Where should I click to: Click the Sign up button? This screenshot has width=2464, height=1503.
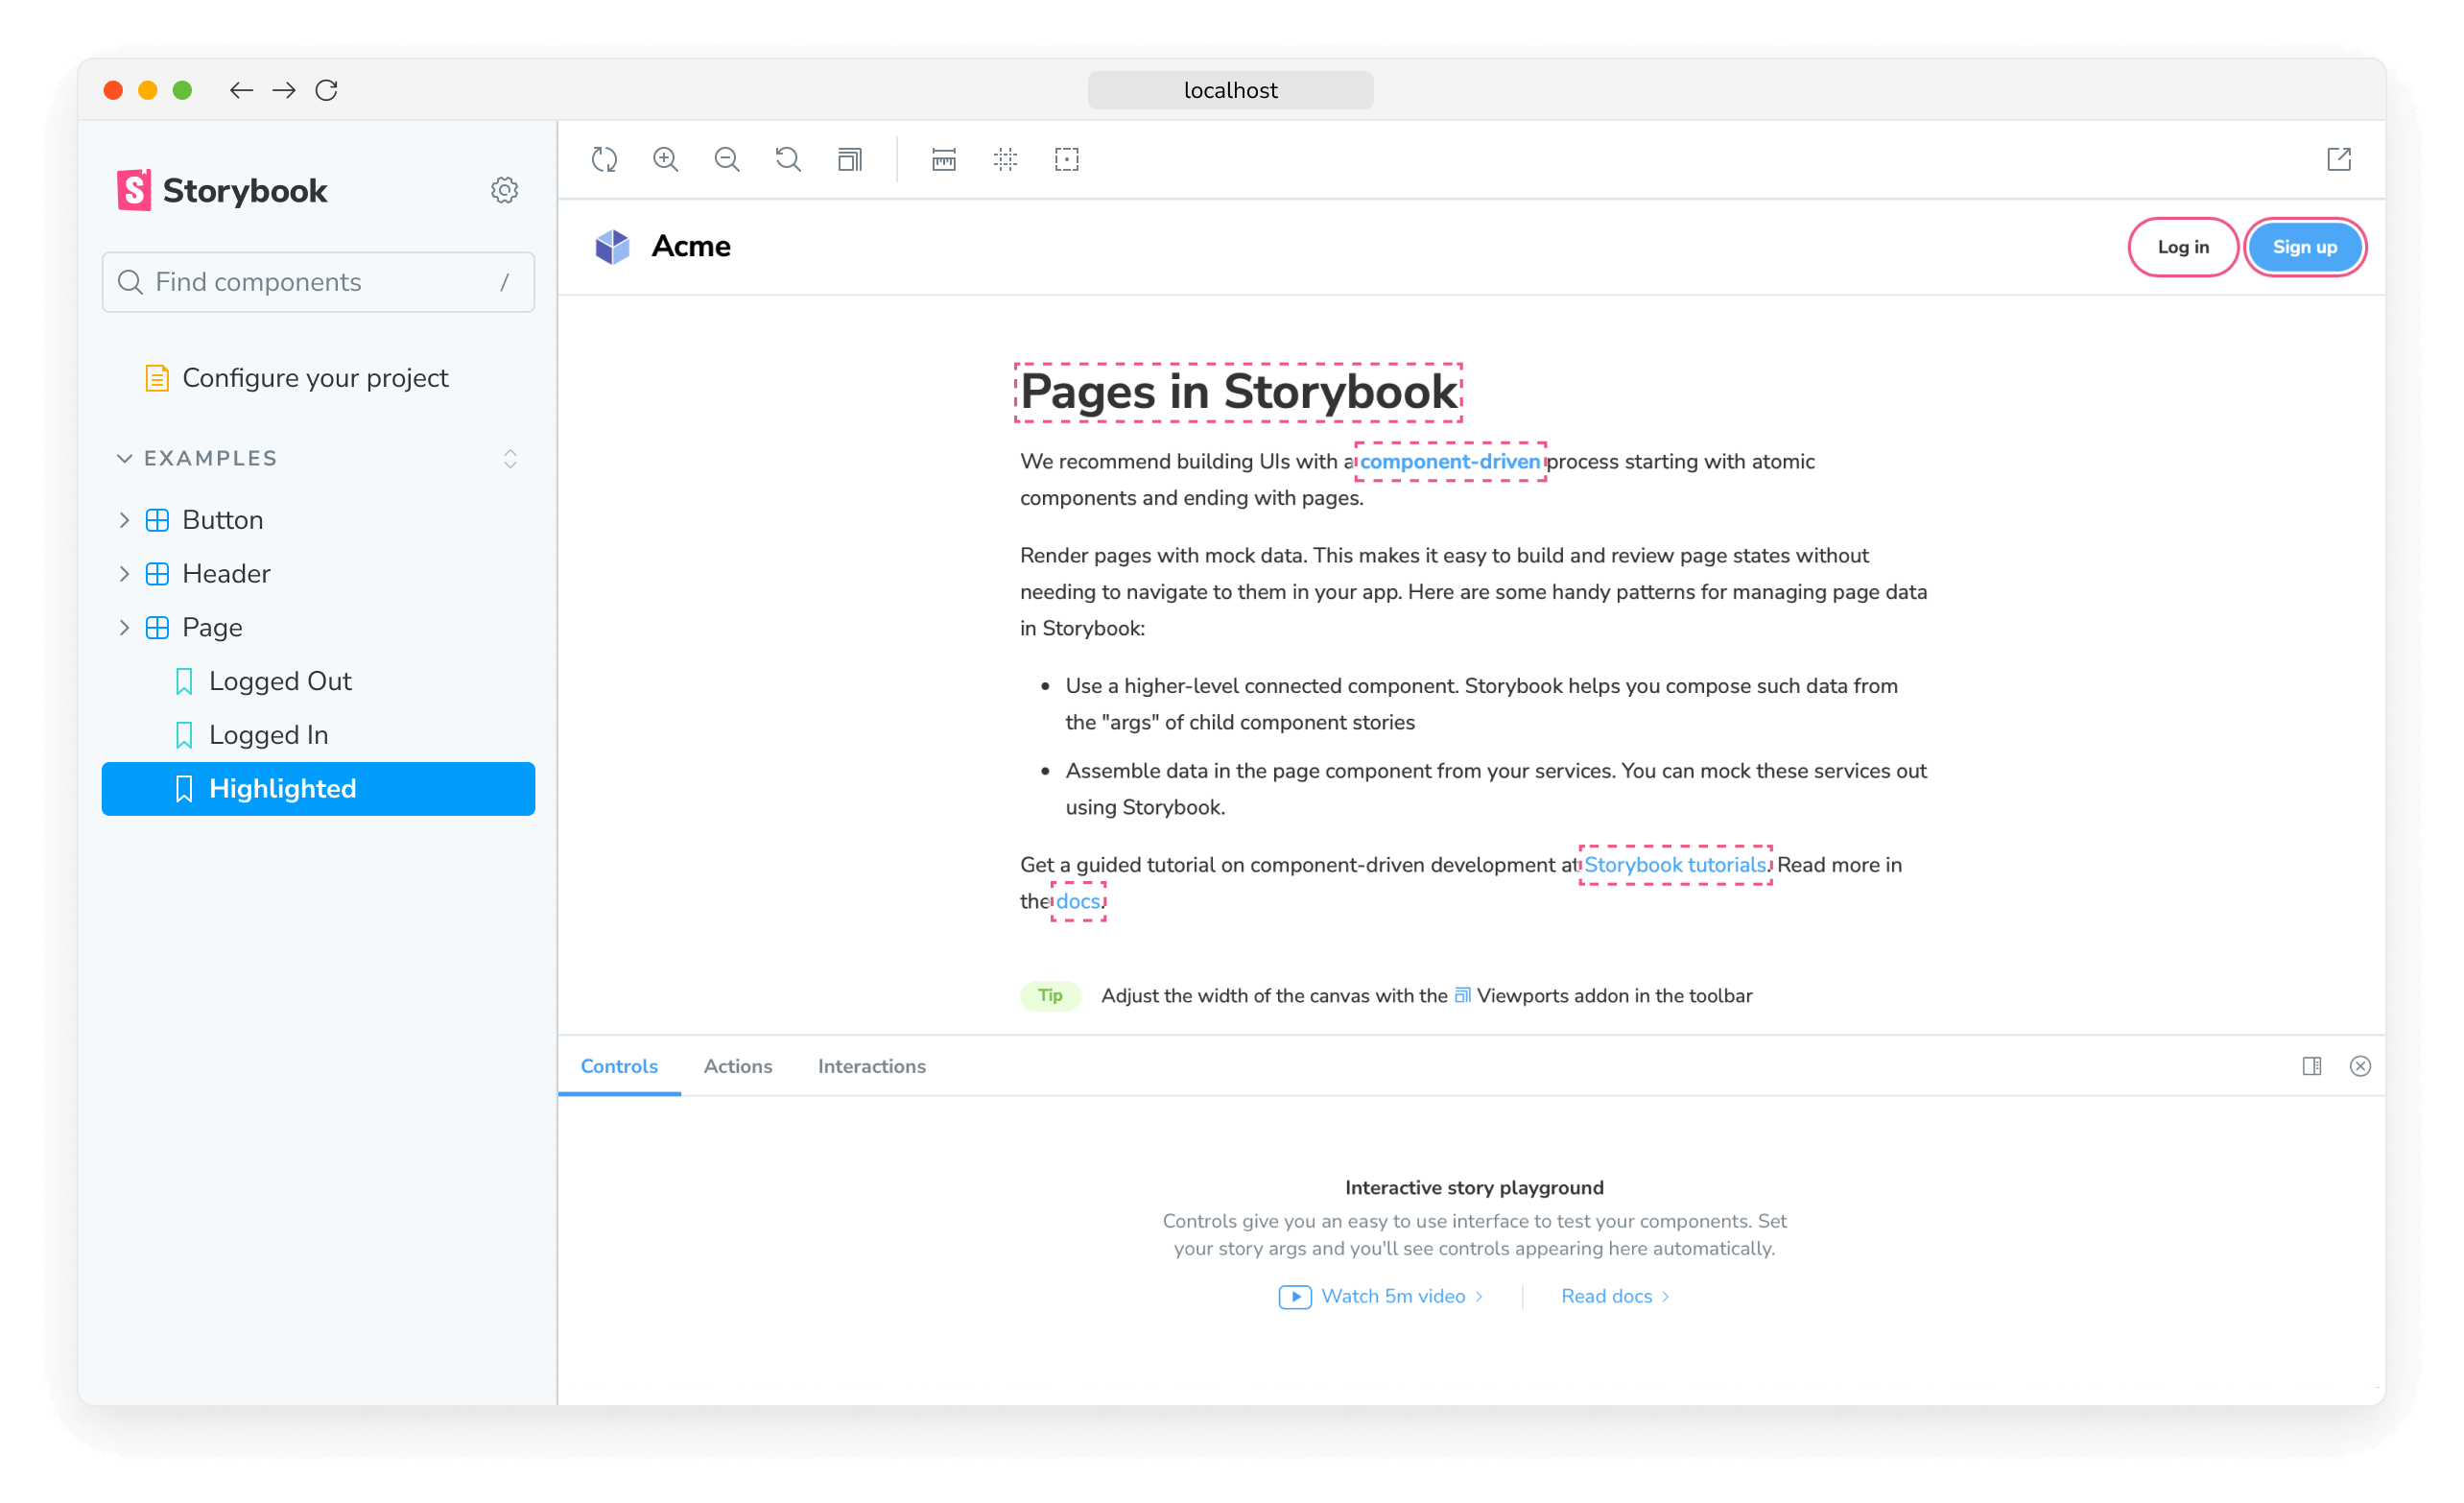[x=2304, y=247]
